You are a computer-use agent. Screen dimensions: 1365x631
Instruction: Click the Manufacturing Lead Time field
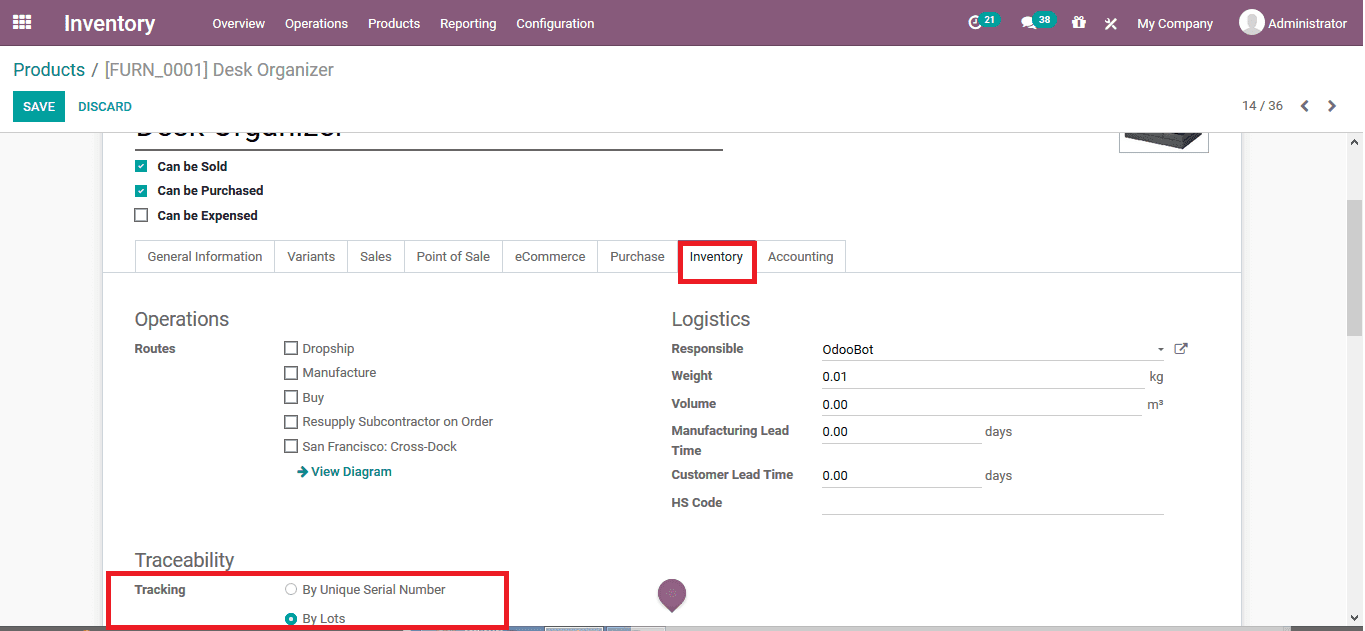[x=901, y=432]
